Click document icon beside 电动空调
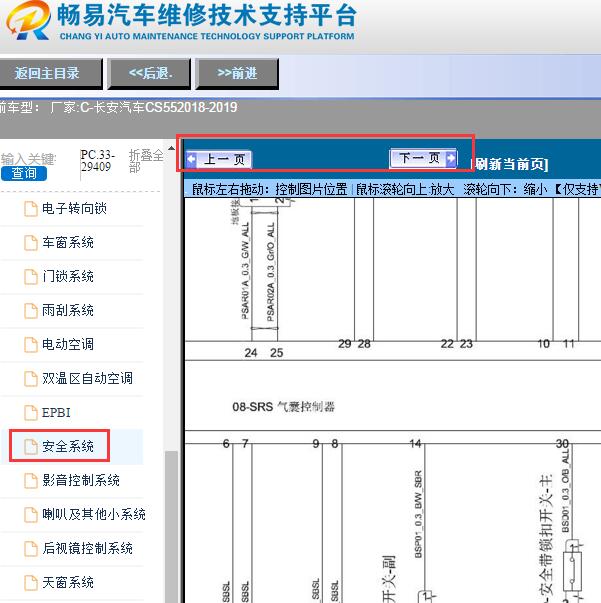 (x=31, y=345)
